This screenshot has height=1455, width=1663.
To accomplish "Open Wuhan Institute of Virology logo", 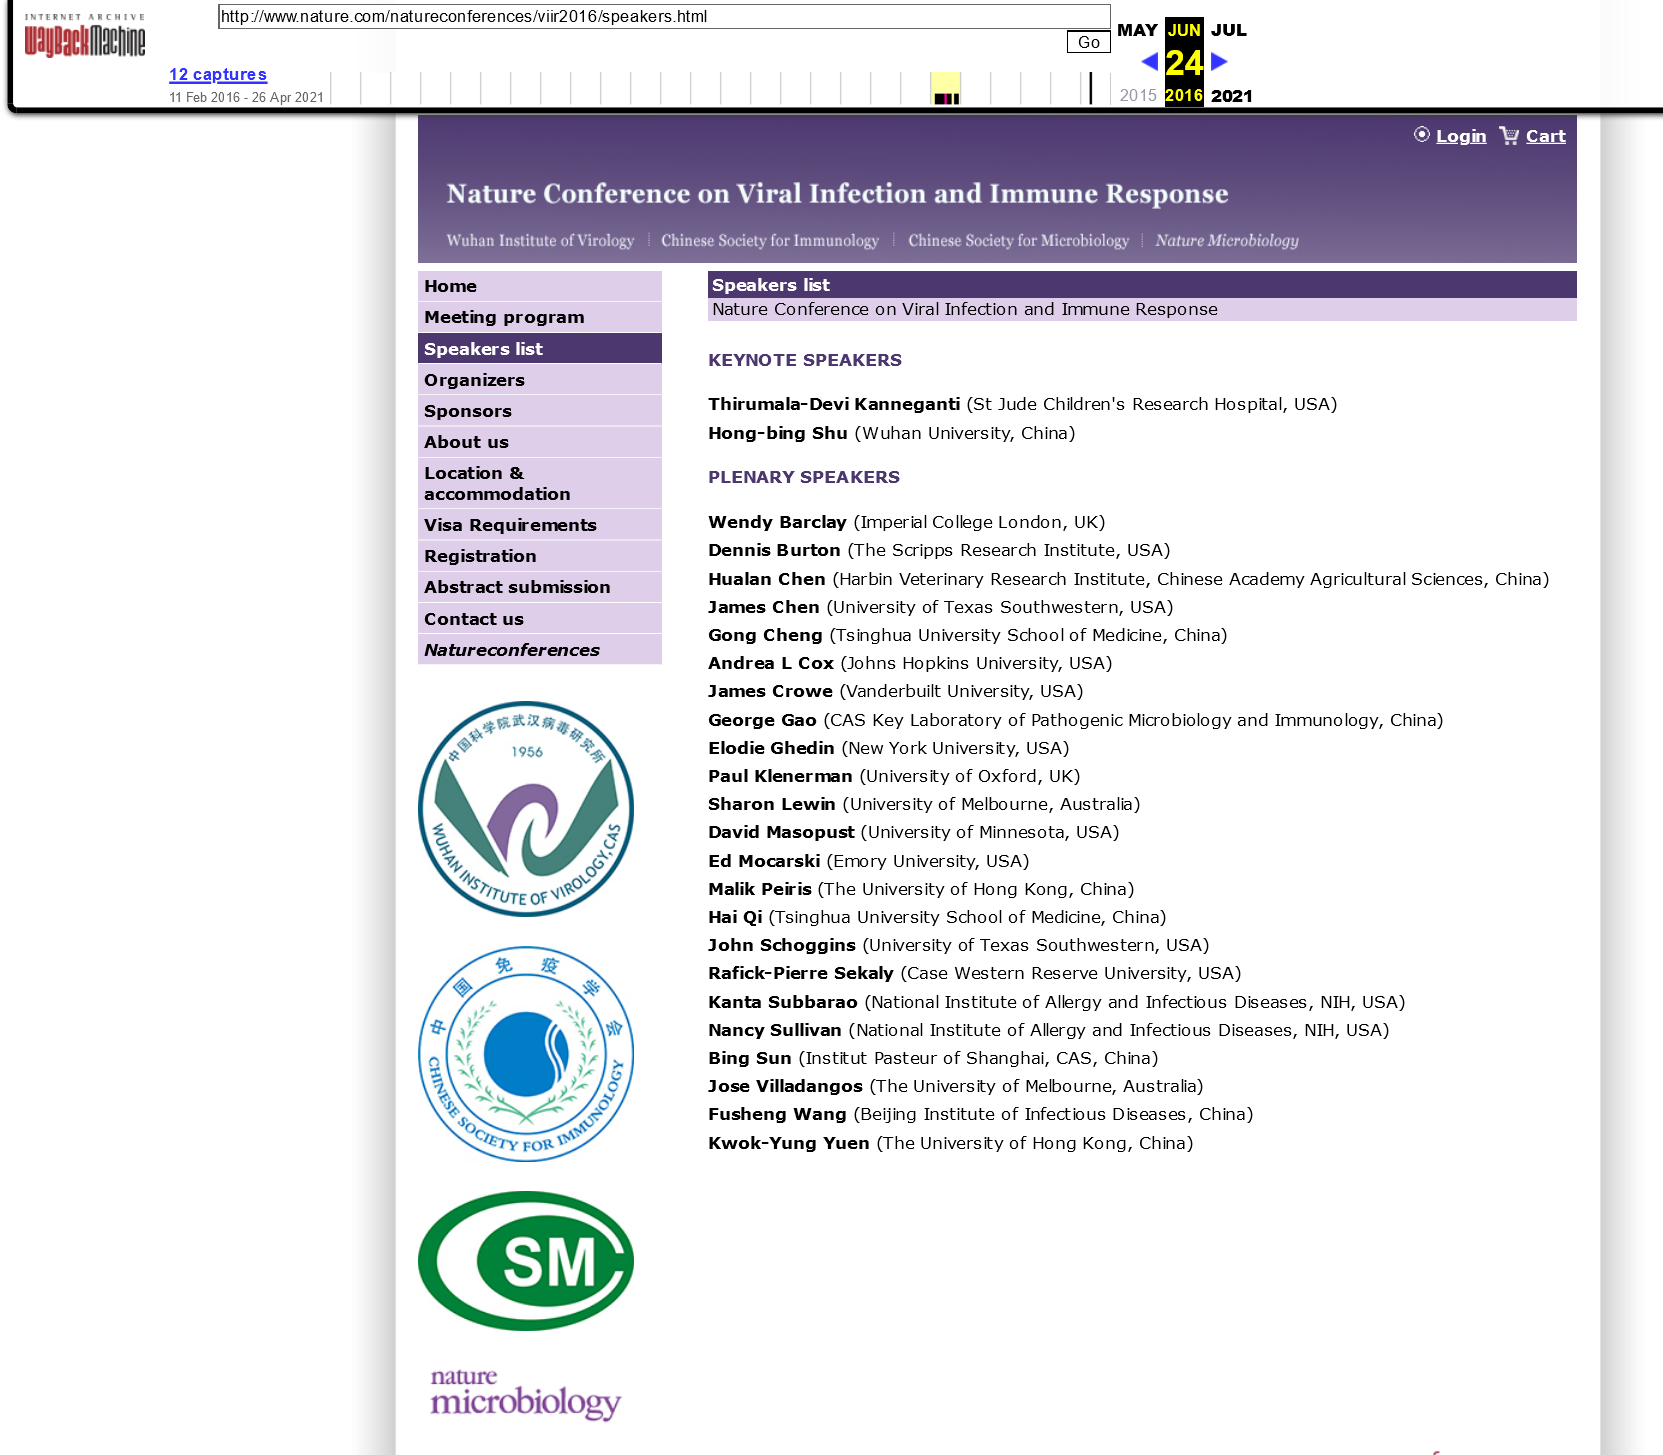I will point(526,809).
